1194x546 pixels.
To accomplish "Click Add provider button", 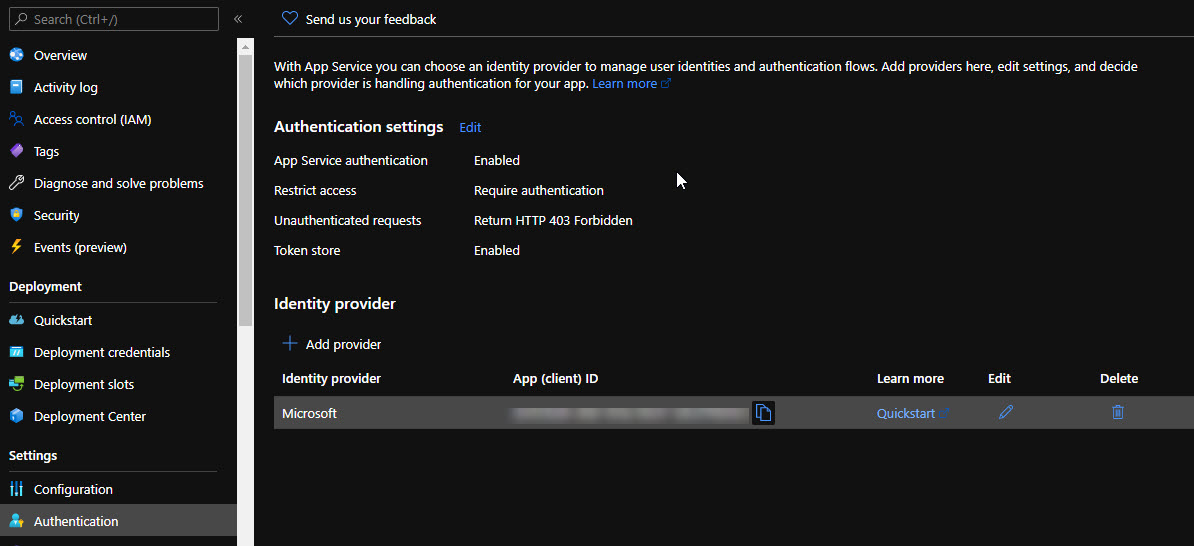I will tap(331, 344).
